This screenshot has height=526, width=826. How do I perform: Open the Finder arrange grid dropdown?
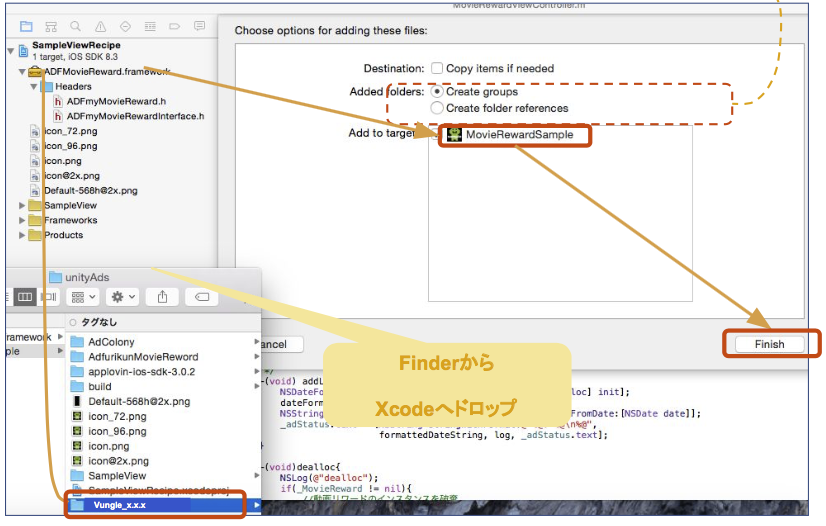83,297
